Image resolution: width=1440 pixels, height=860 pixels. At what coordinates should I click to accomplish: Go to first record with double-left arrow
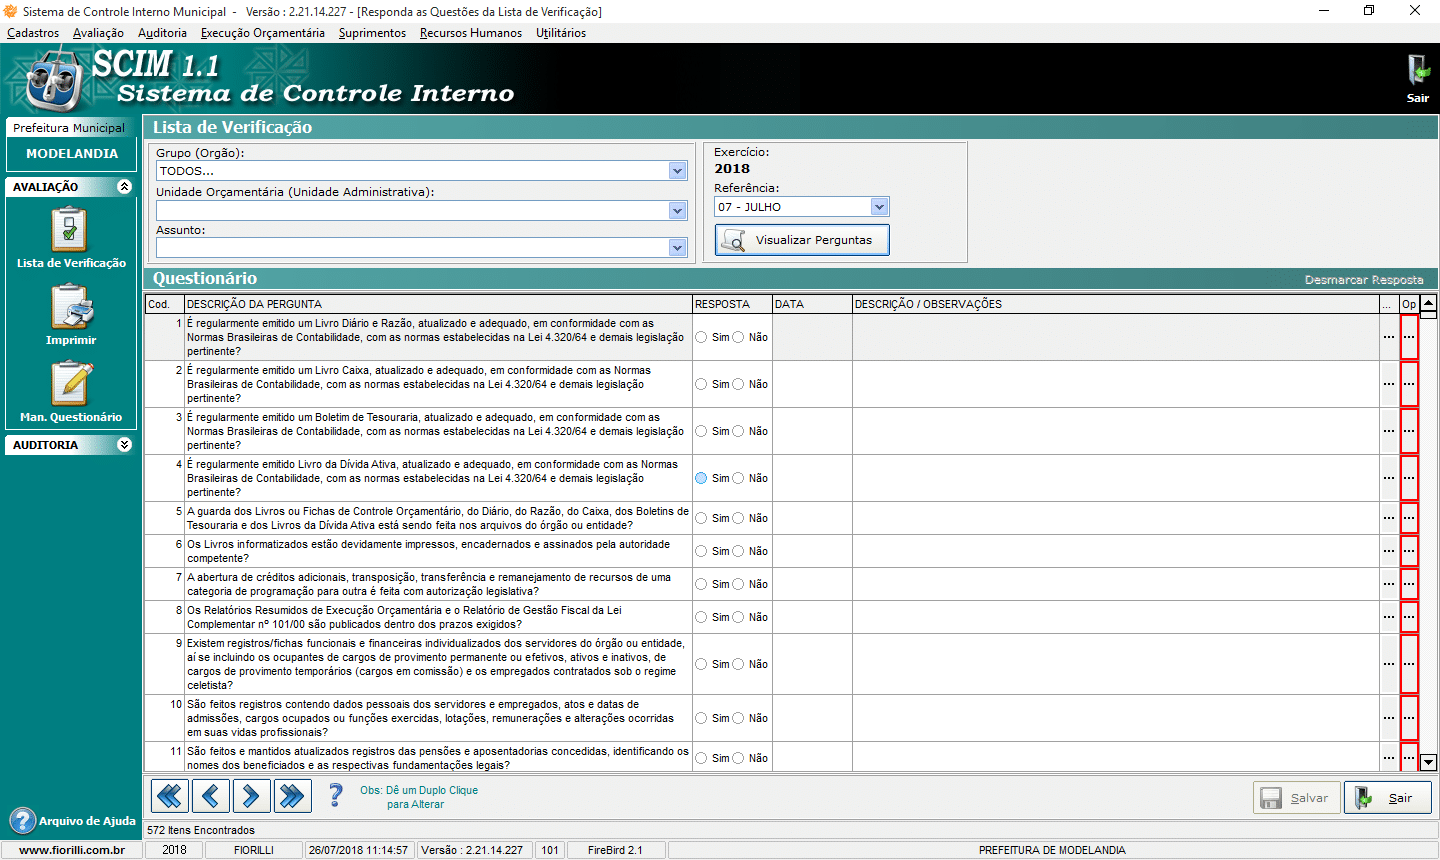point(170,796)
